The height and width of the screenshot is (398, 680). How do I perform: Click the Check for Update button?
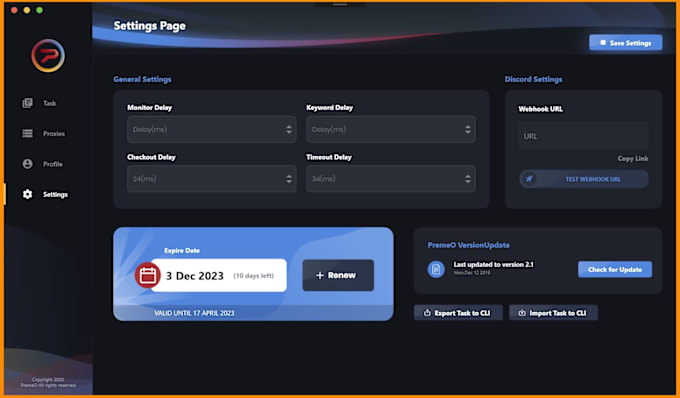[x=615, y=269]
